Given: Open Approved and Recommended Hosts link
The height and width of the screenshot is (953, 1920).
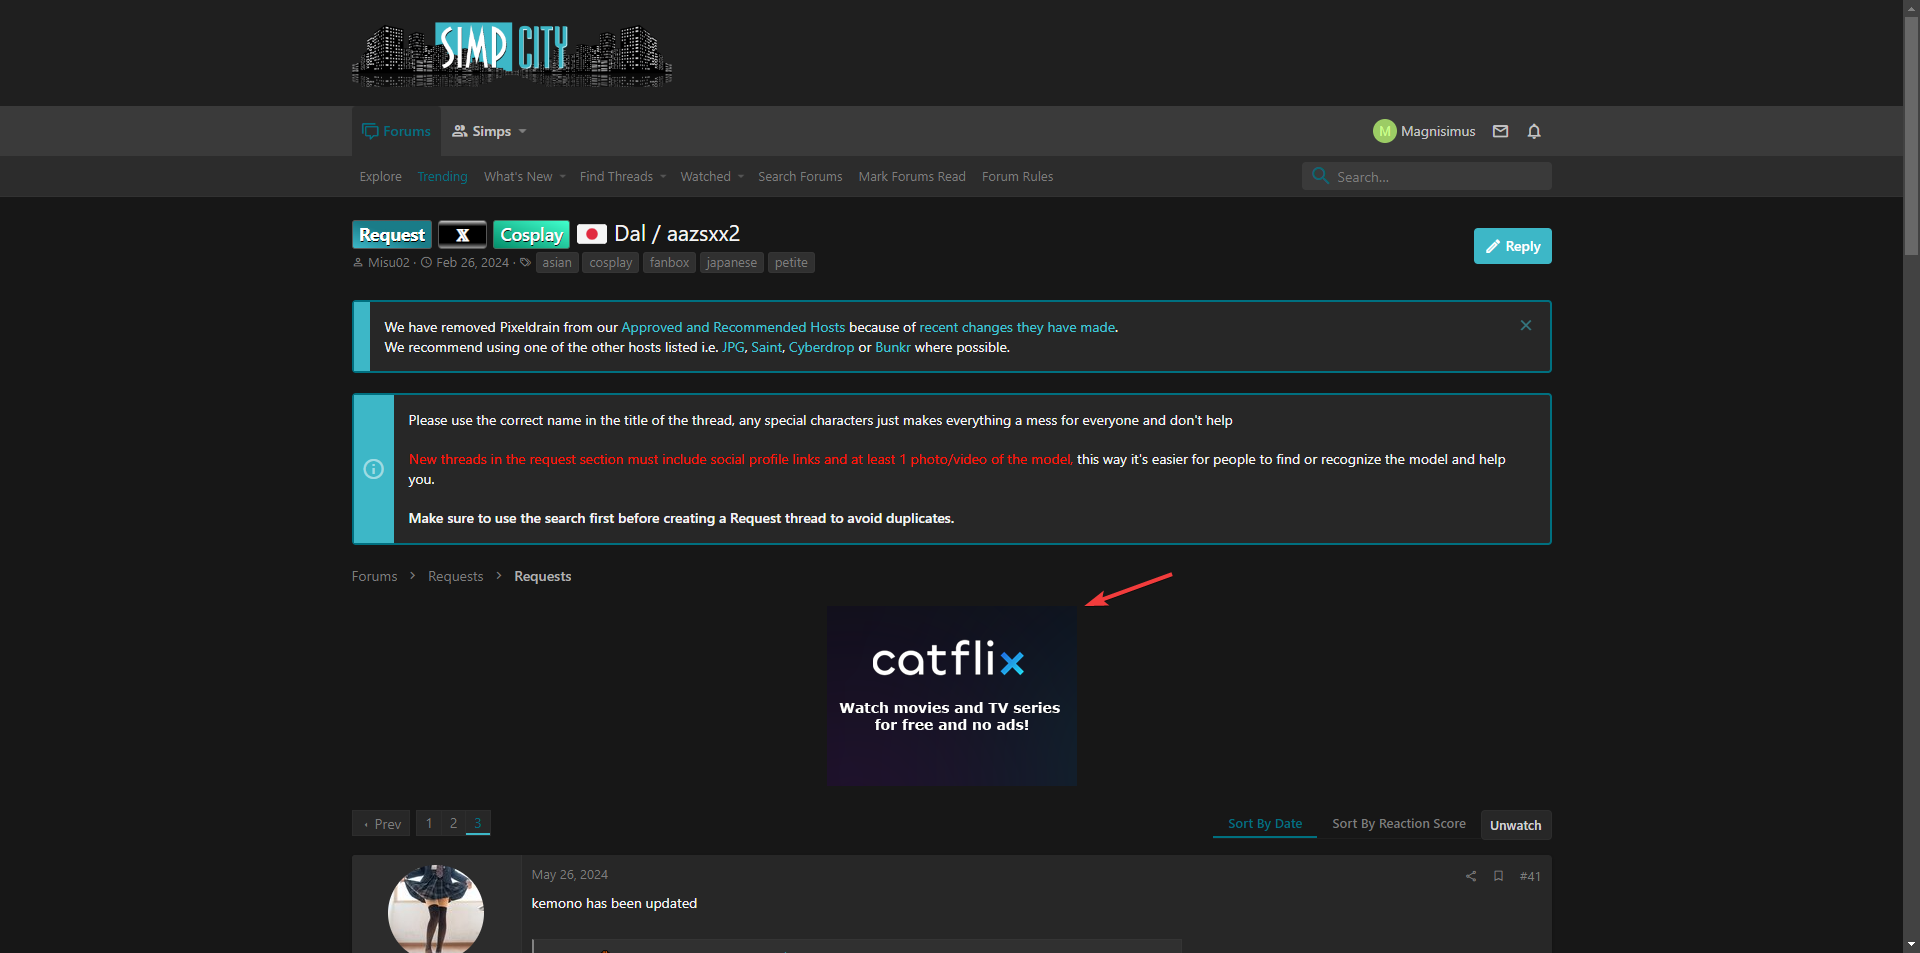Looking at the screenshot, I should coord(733,327).
